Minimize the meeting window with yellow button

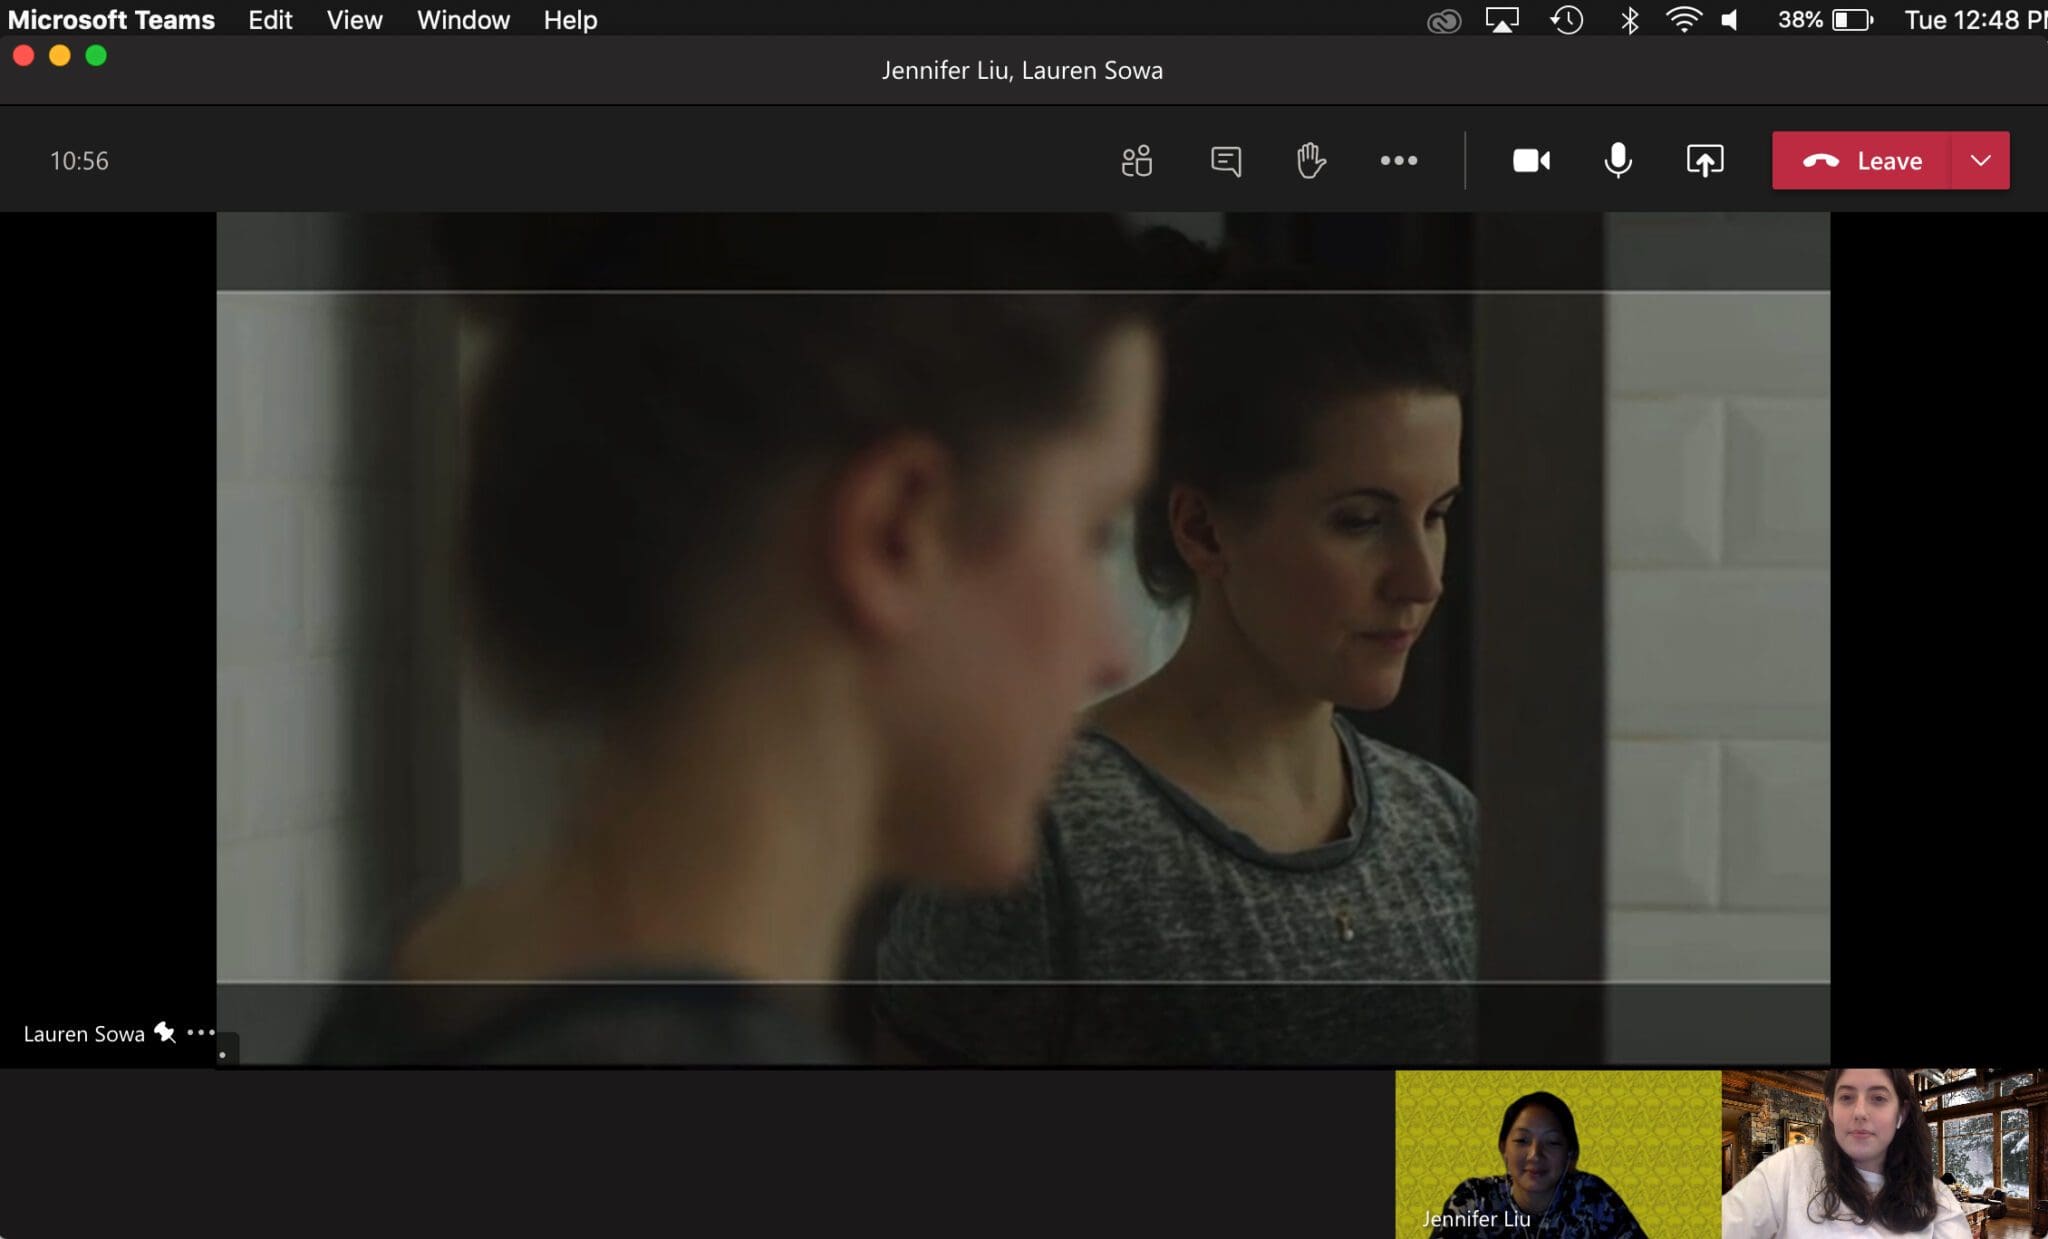tap(60, 56)
